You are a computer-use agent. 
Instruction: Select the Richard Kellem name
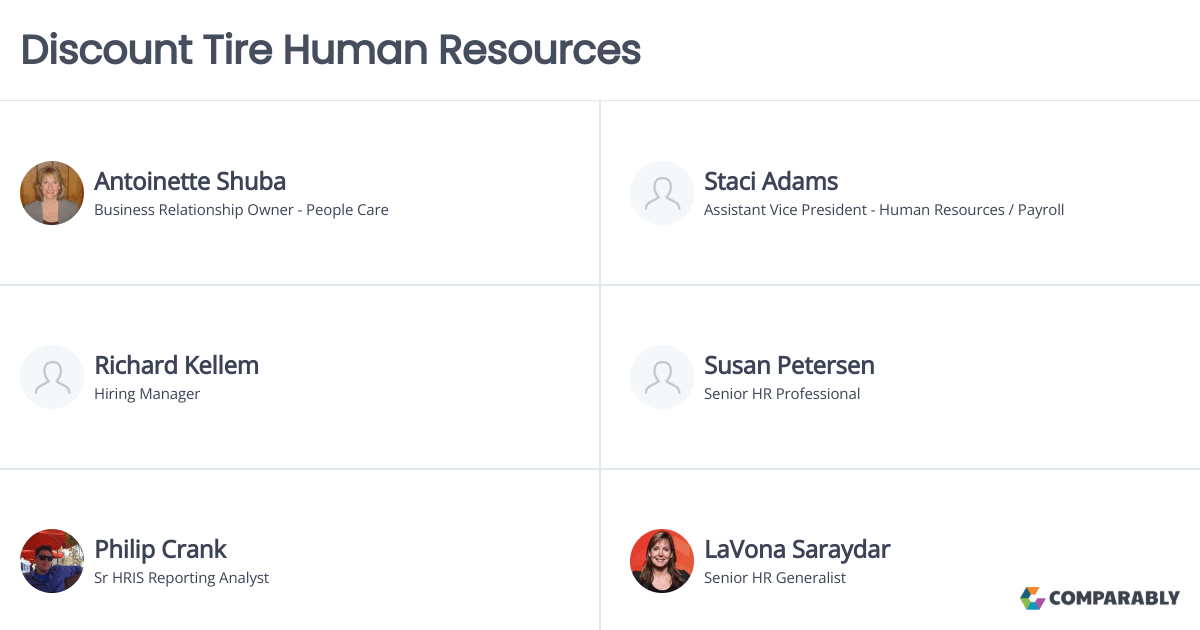(177, 365)
